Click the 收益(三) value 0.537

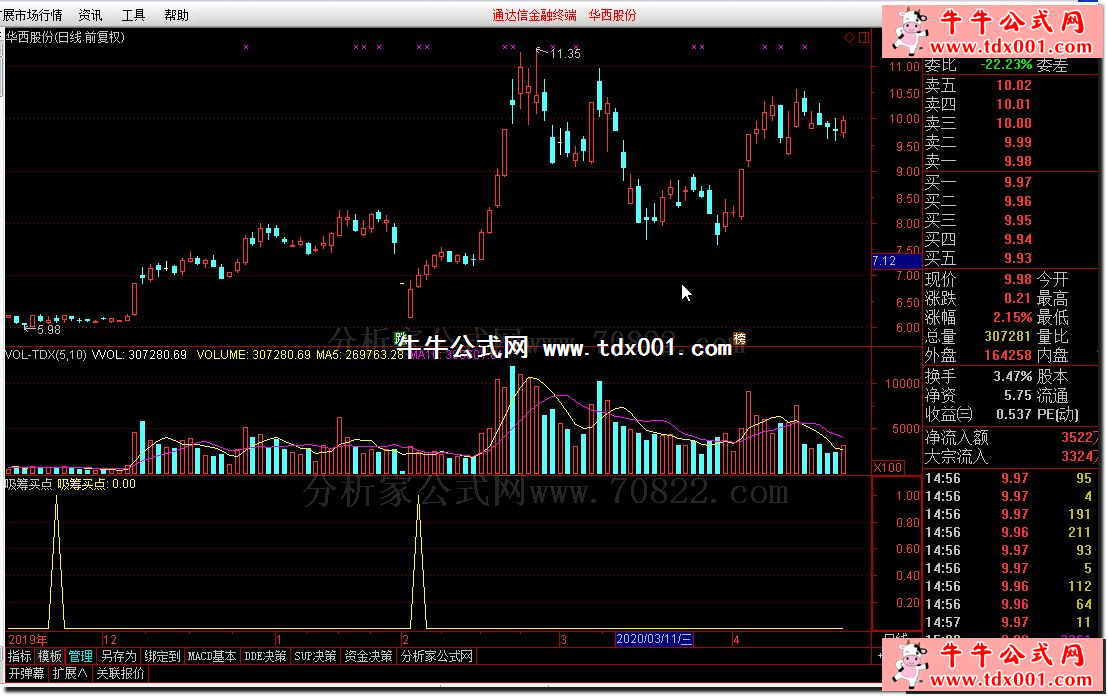(x=1013, y=414)
